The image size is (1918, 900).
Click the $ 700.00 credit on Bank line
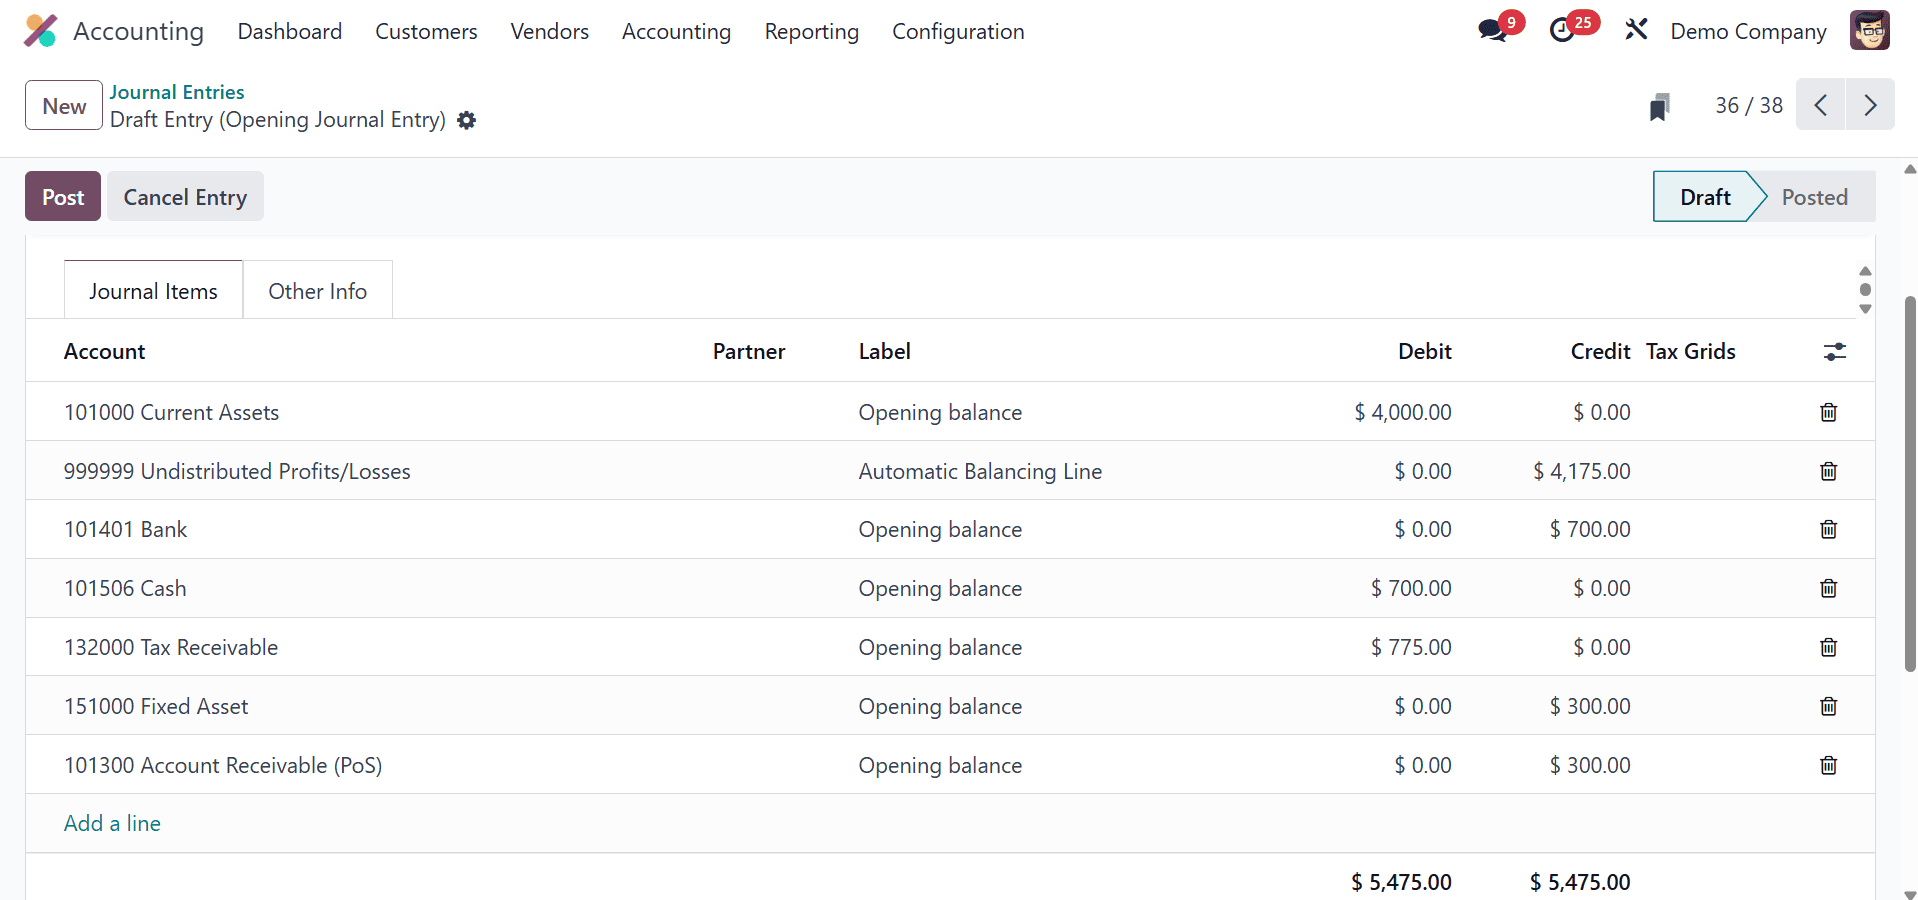point(1590,529)
